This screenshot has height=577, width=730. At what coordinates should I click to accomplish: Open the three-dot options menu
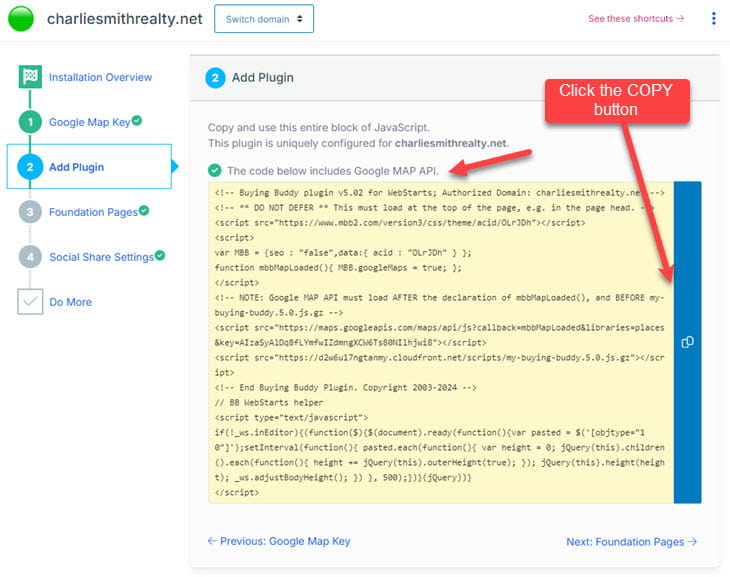[714, 19]
